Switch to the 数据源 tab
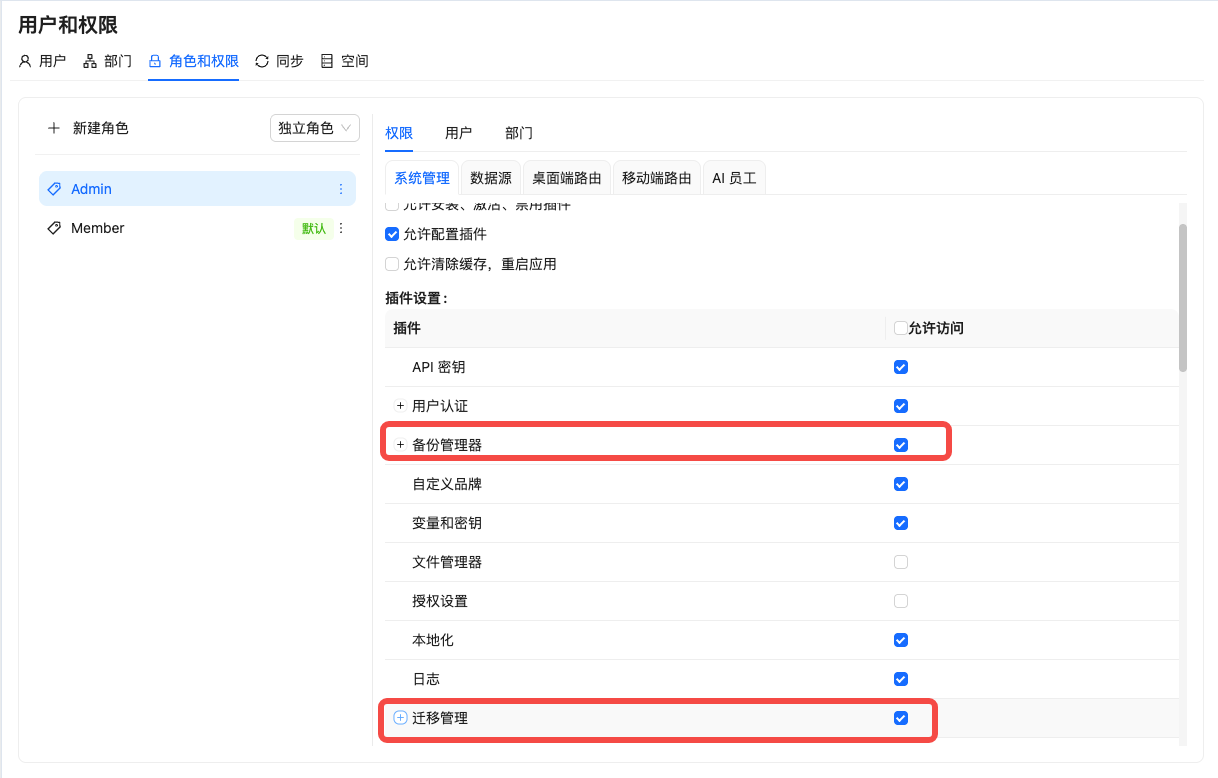The image size is (1218, 778). coord(490,177)
